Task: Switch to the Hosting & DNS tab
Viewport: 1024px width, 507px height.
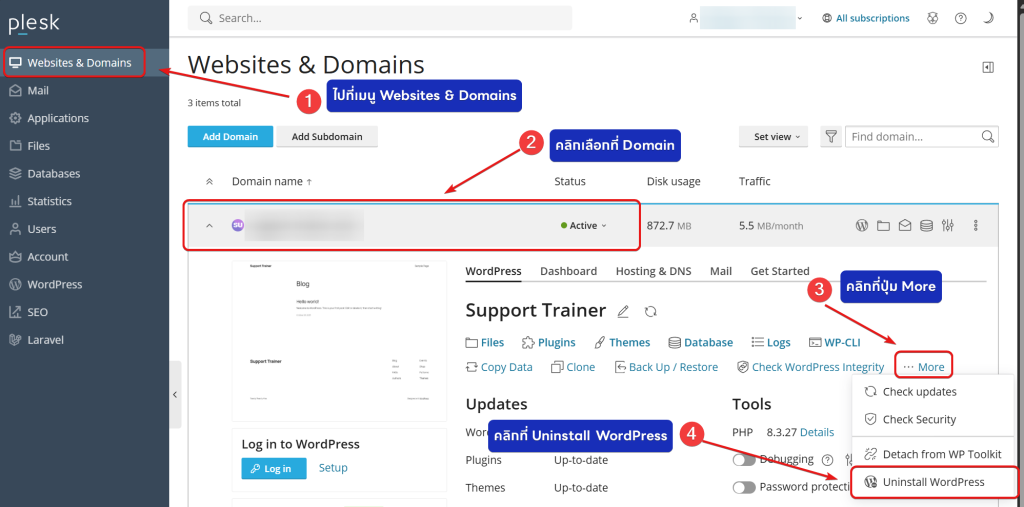Action: point(653,271)
